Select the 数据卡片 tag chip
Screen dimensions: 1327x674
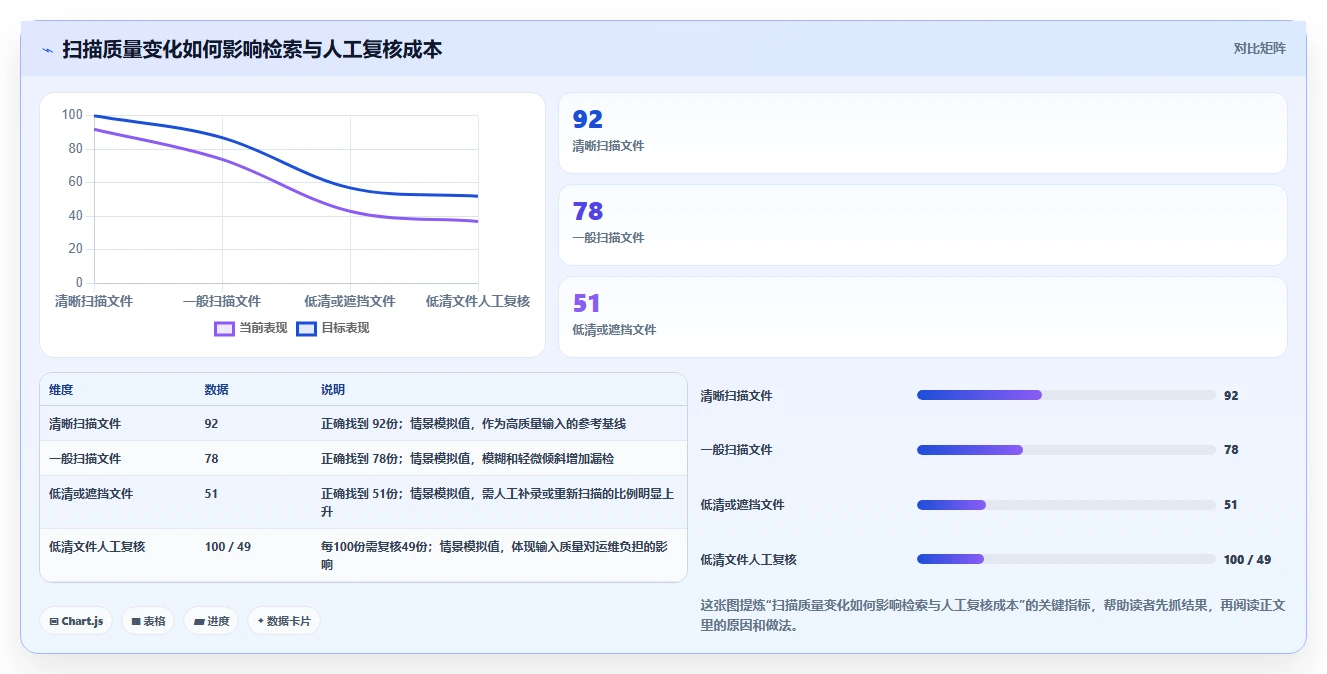(x=284, y=621)
